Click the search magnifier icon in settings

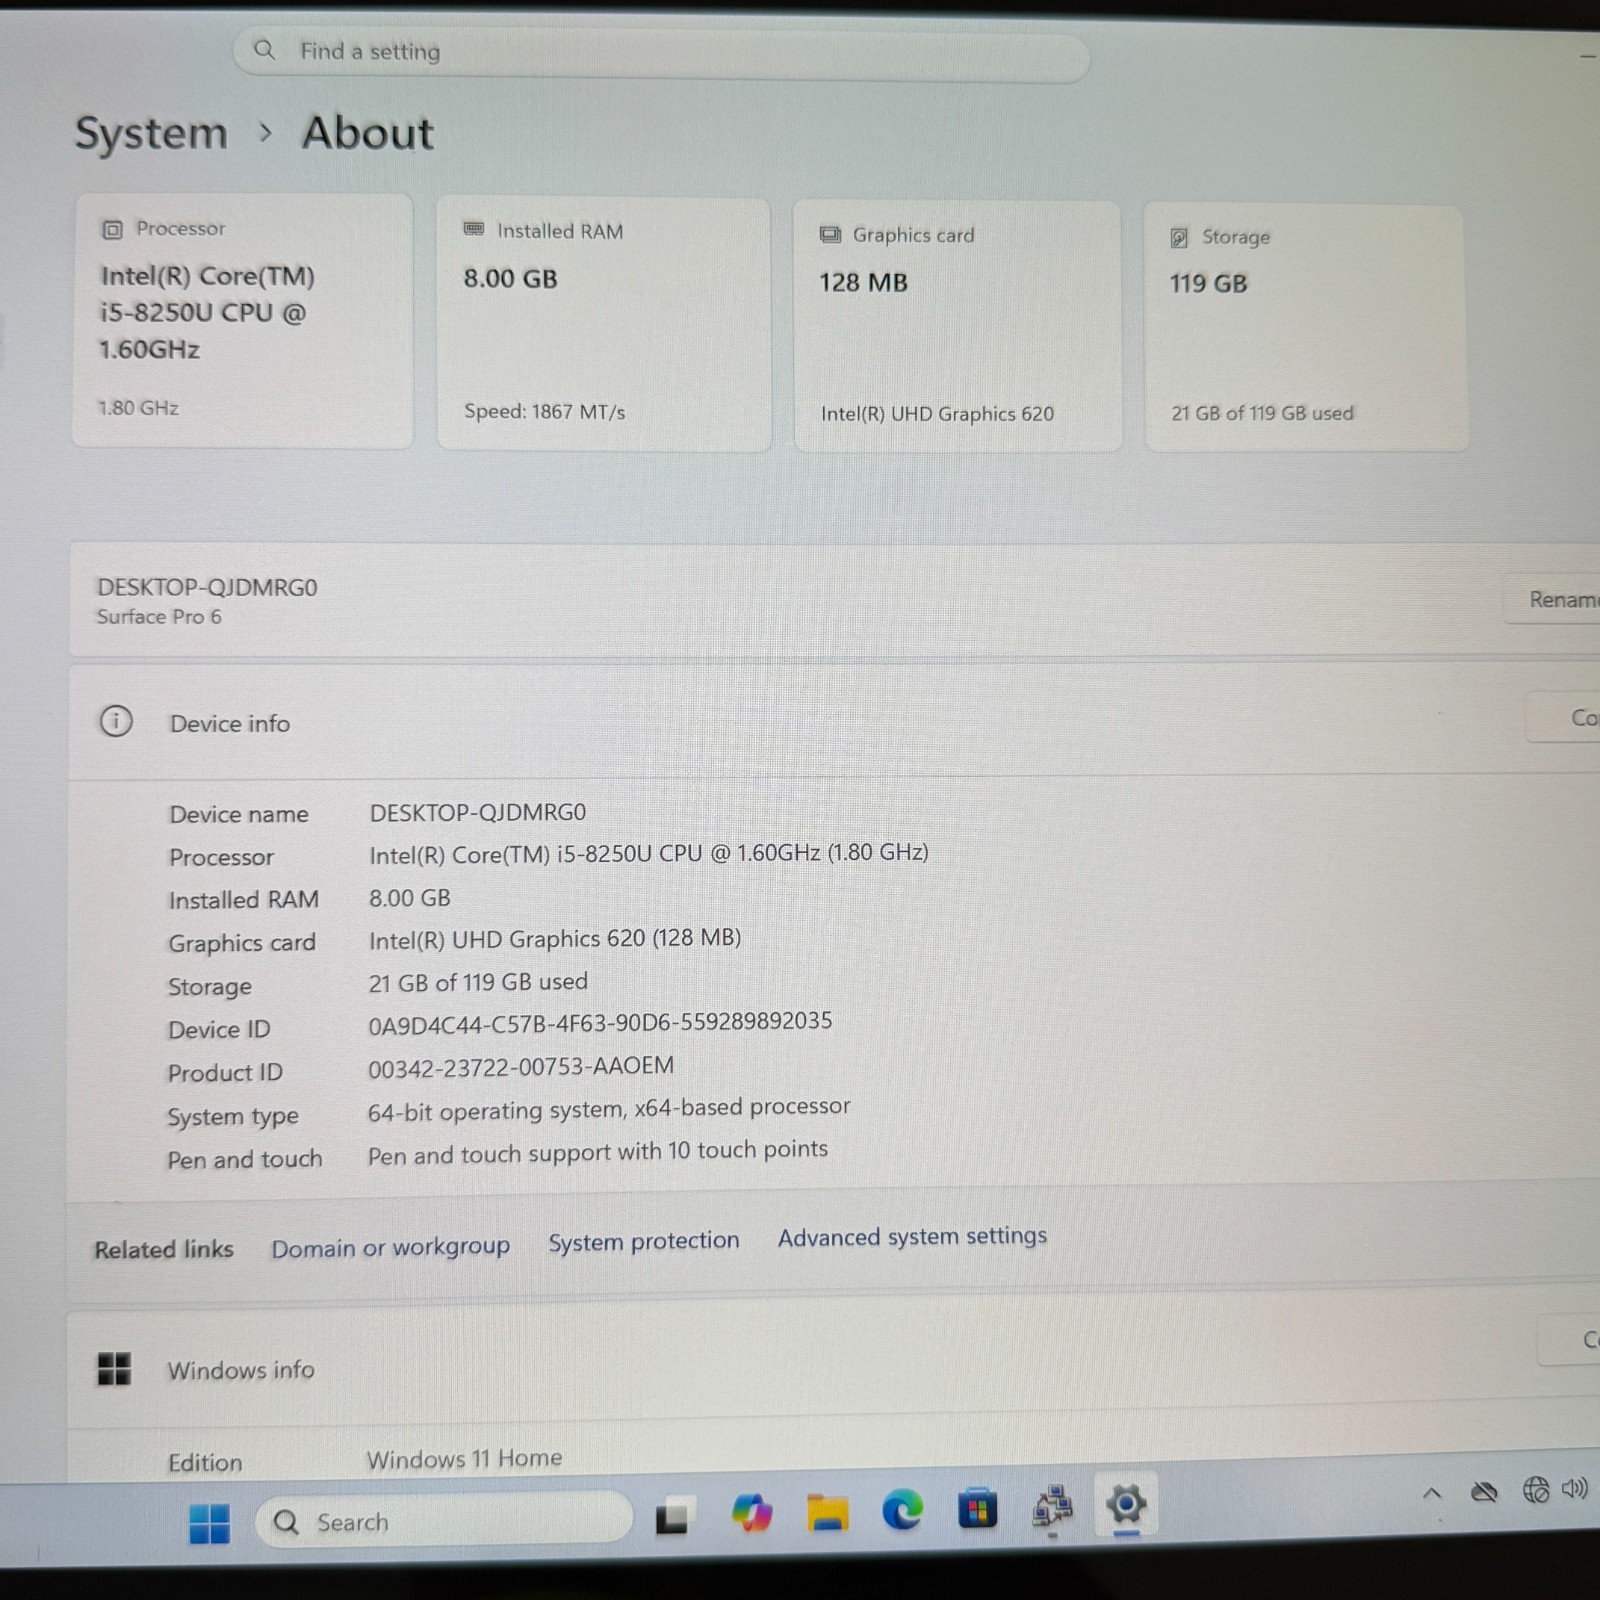point(264,49)
